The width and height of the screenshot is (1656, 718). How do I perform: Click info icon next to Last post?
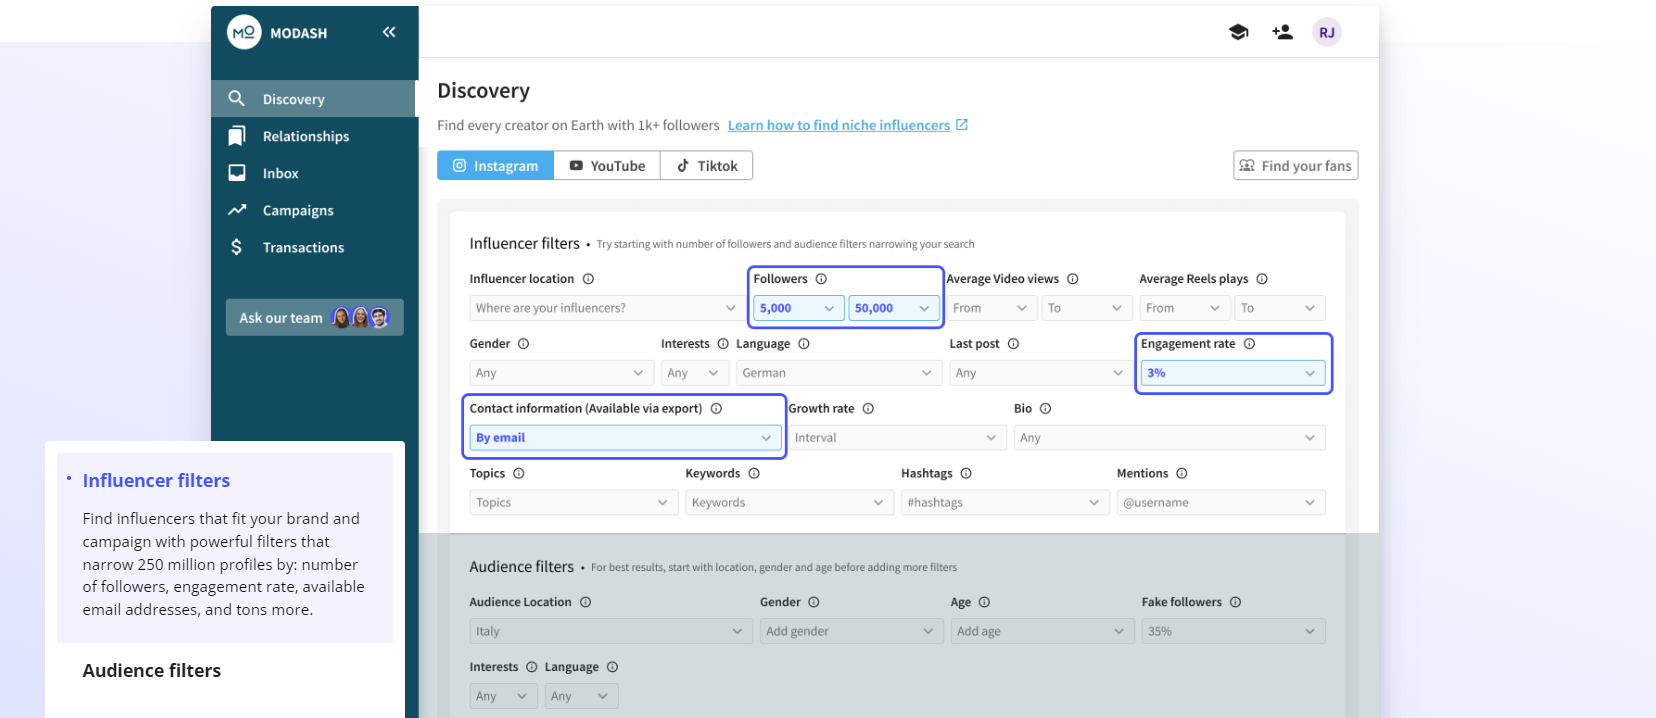[1013, 344]
